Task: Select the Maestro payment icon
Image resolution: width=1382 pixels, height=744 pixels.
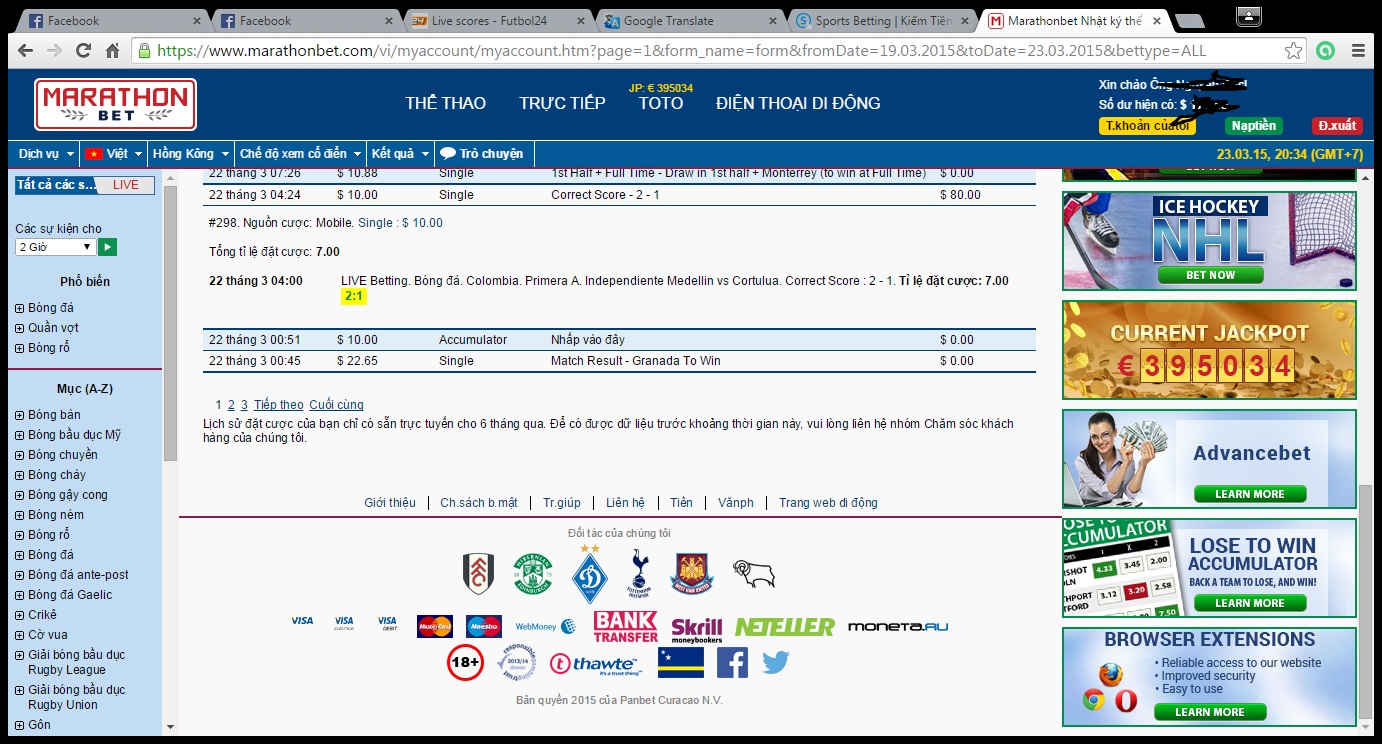Action: coord(484,627)
